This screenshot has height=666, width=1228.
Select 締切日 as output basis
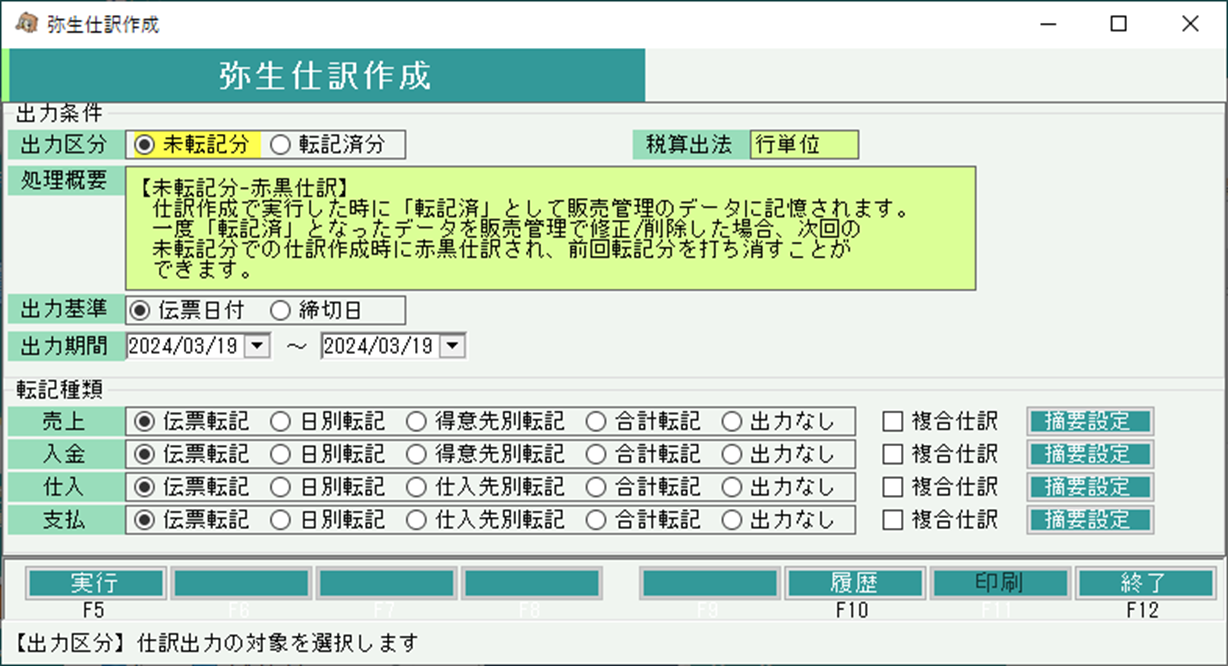[281, 311]
